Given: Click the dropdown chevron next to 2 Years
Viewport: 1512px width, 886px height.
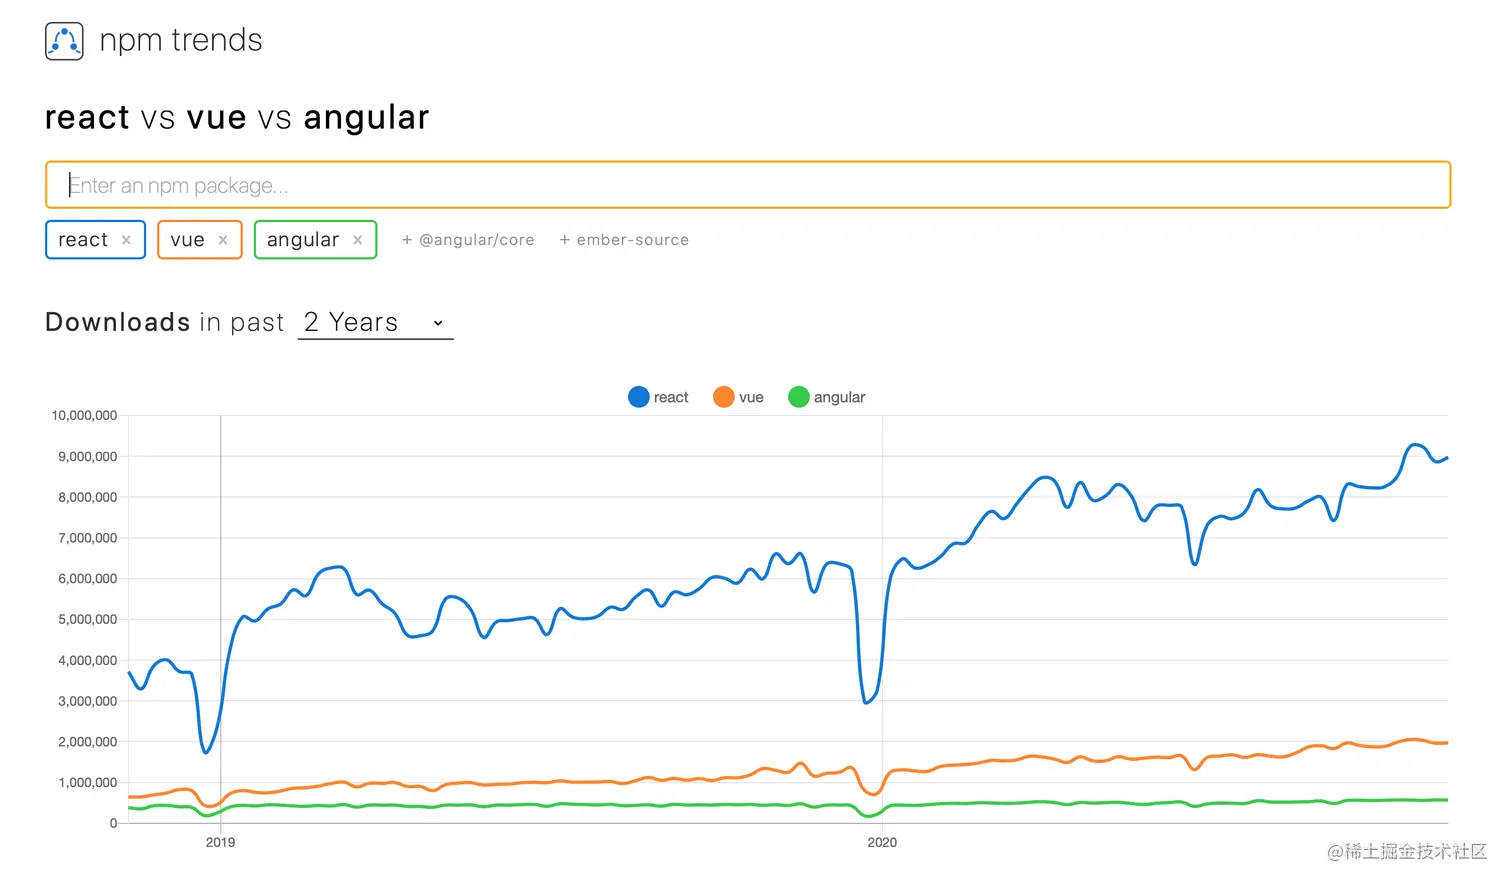Looking at the screenshot, I should pyautogui.click(x=438, y=323).
